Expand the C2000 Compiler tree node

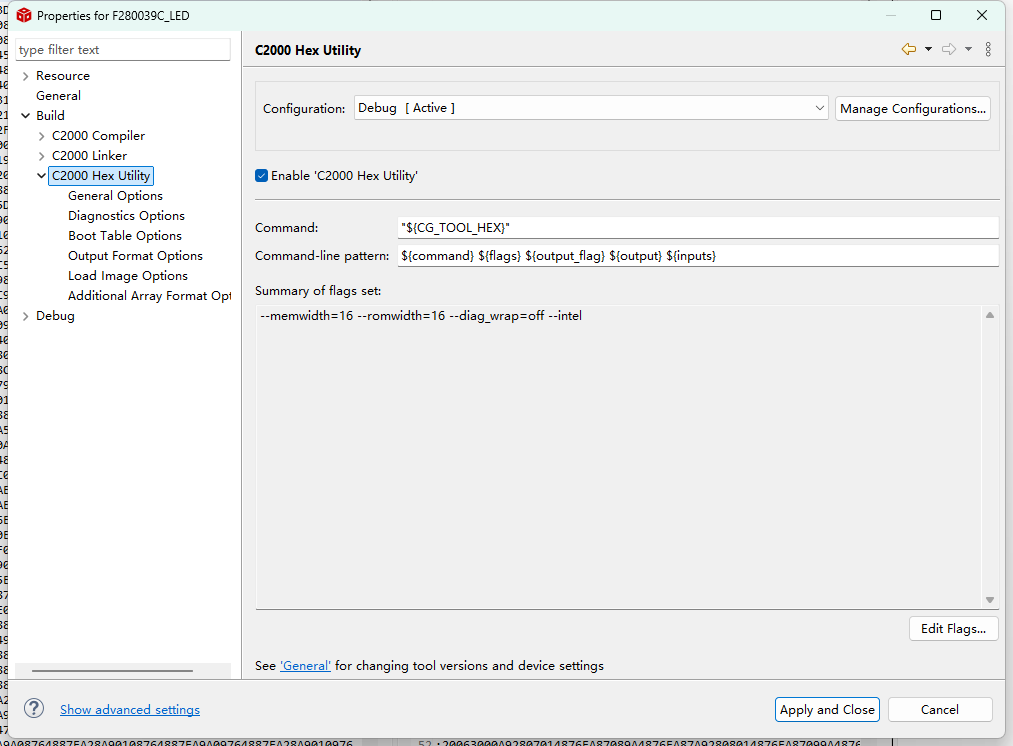(41, 136)
